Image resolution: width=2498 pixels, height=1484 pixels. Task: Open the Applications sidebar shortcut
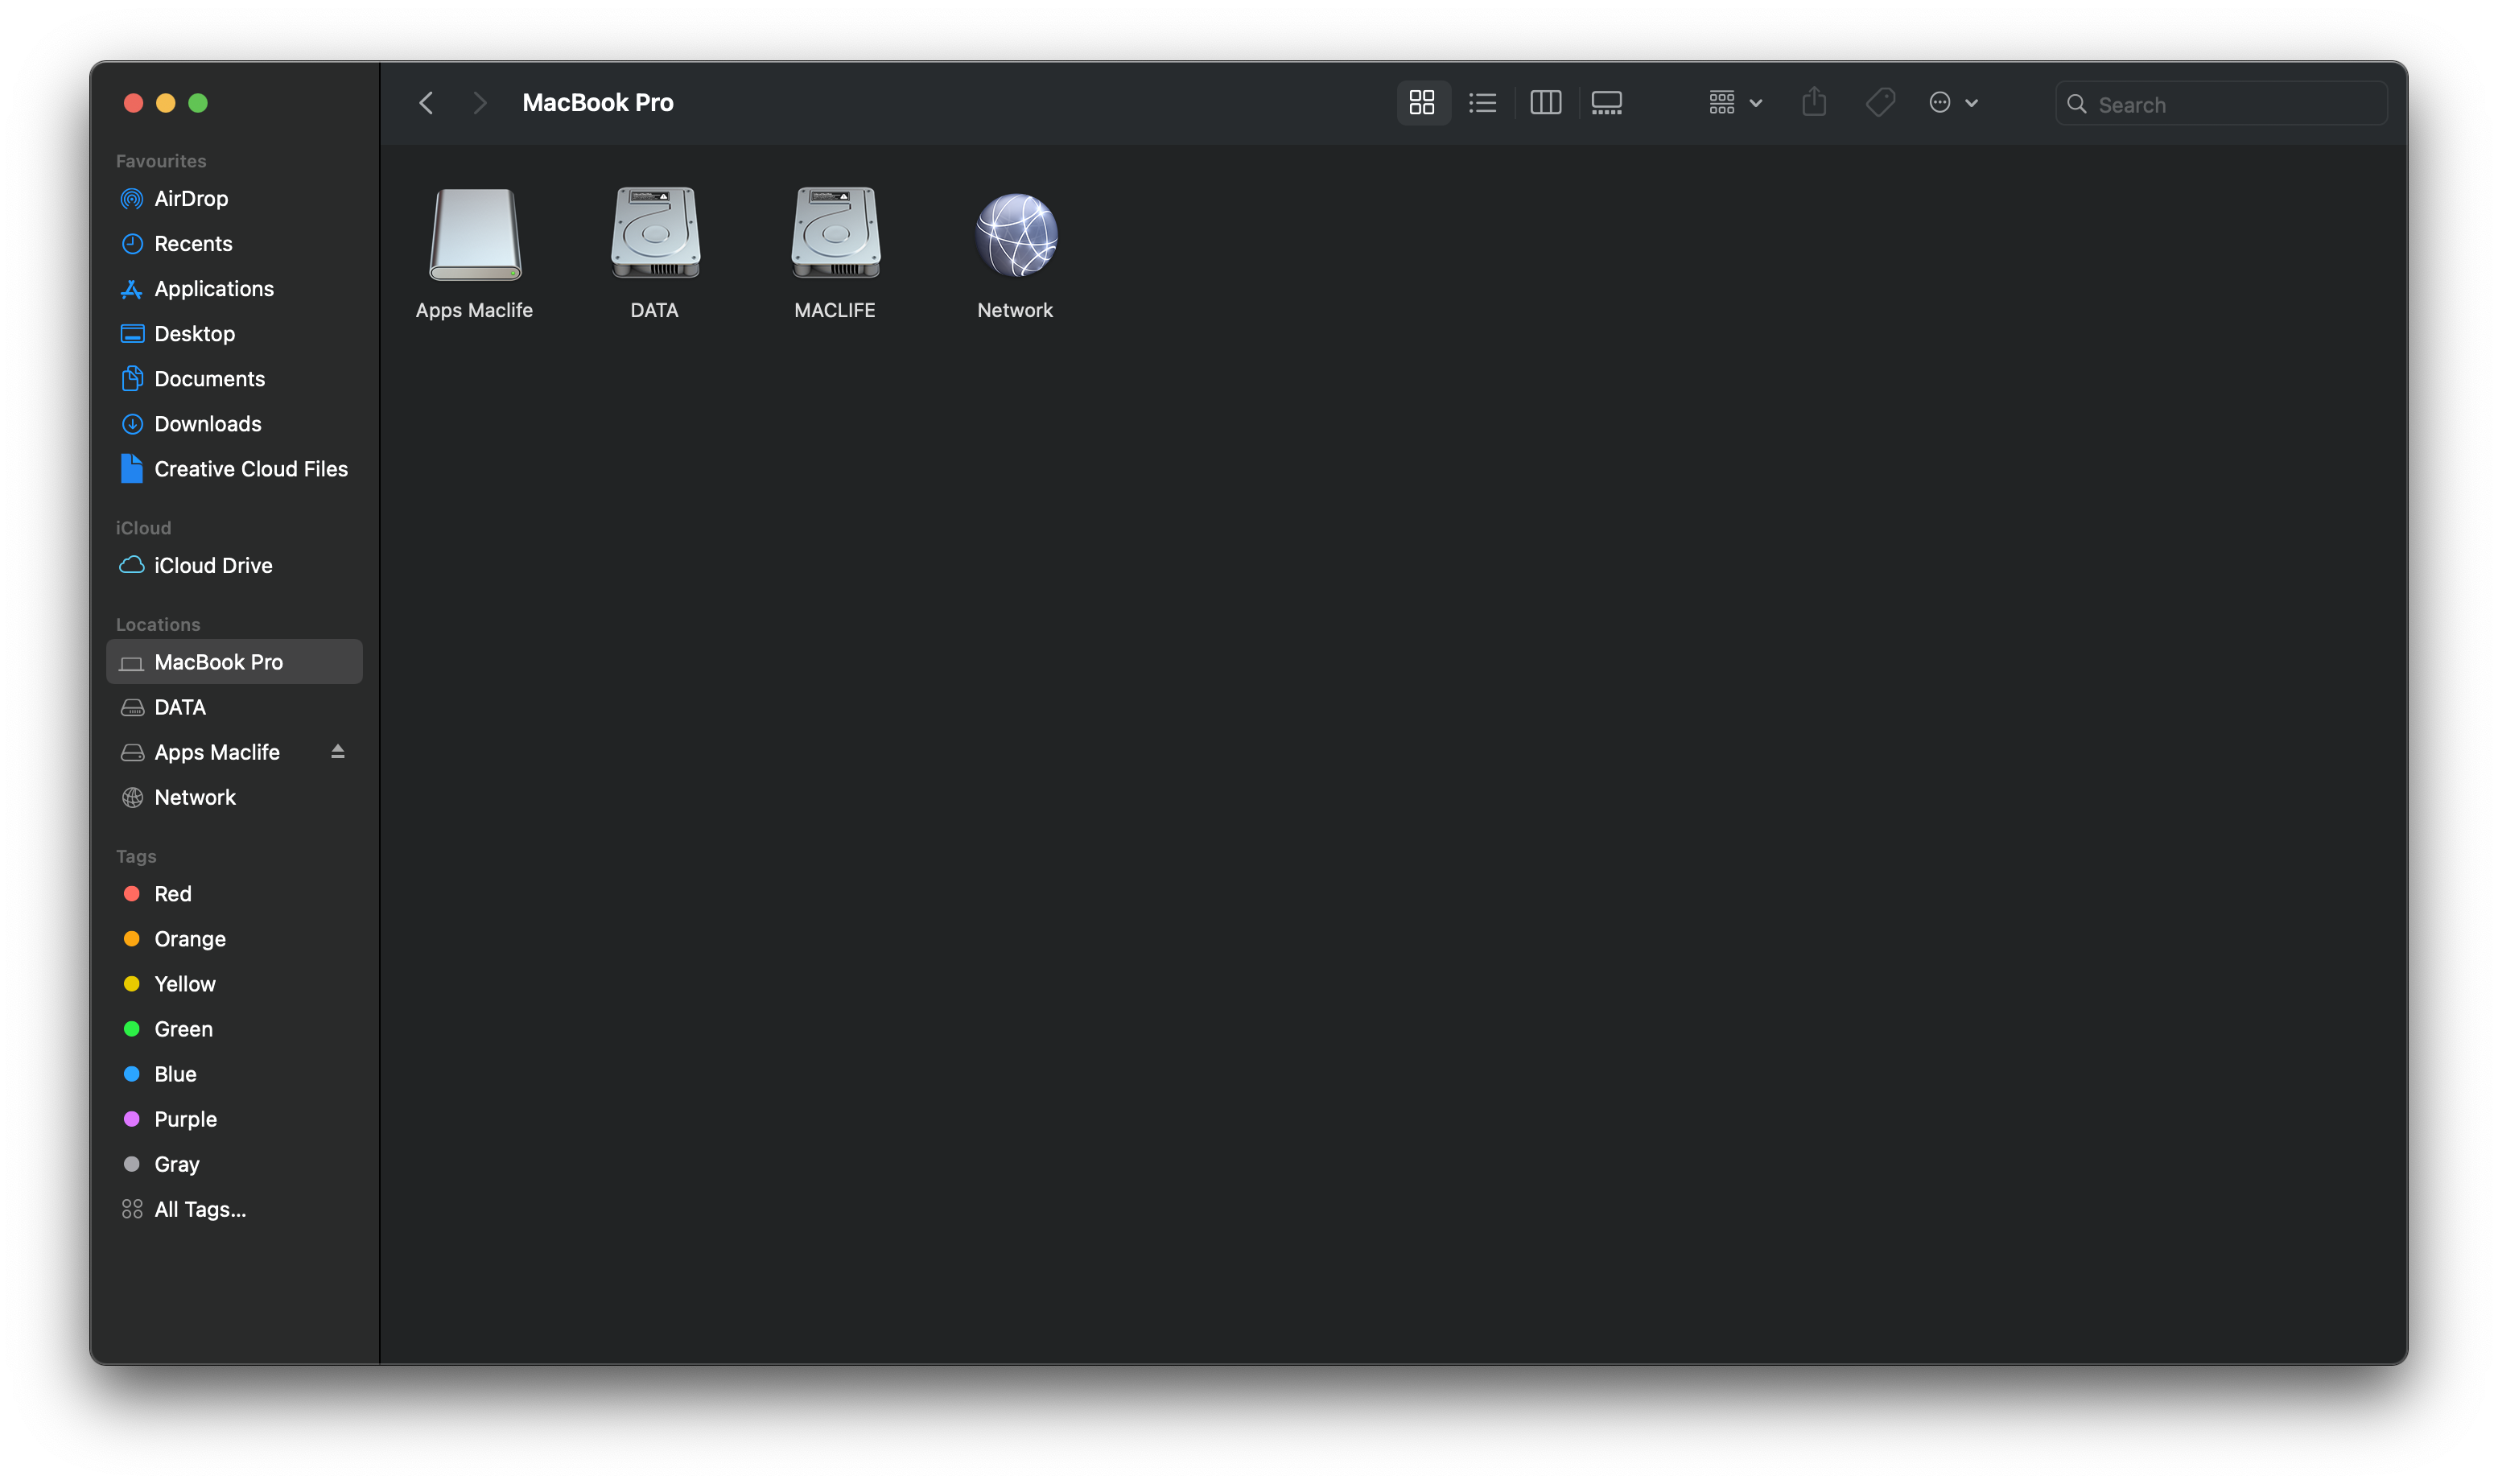(214, 288)
